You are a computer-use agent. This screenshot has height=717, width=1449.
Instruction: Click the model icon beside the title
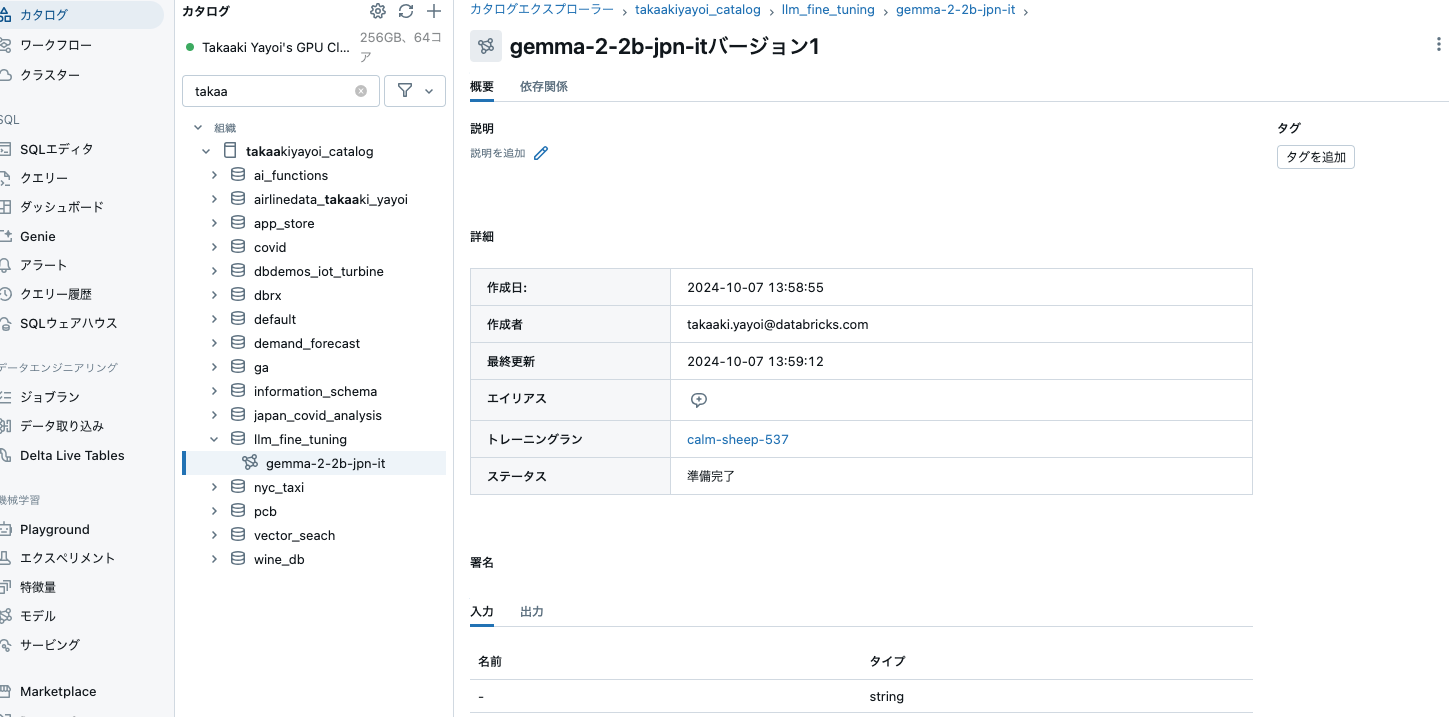486,46
